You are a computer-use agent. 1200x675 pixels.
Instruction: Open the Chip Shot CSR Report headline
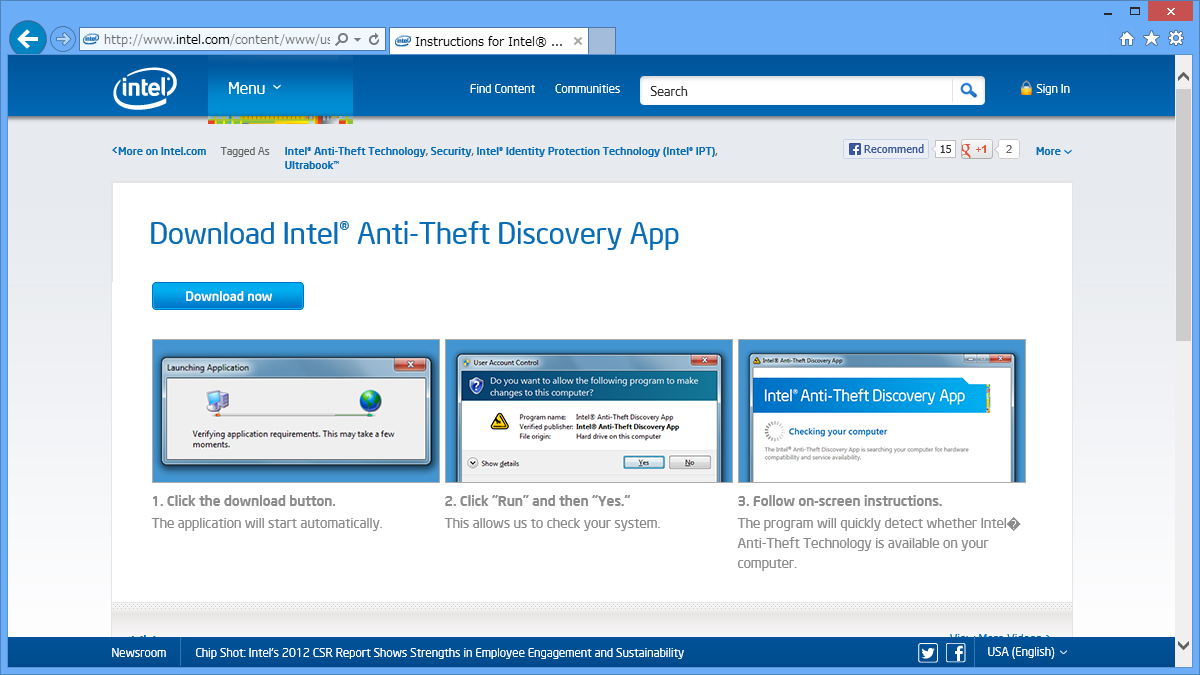(x=440, y=653)
